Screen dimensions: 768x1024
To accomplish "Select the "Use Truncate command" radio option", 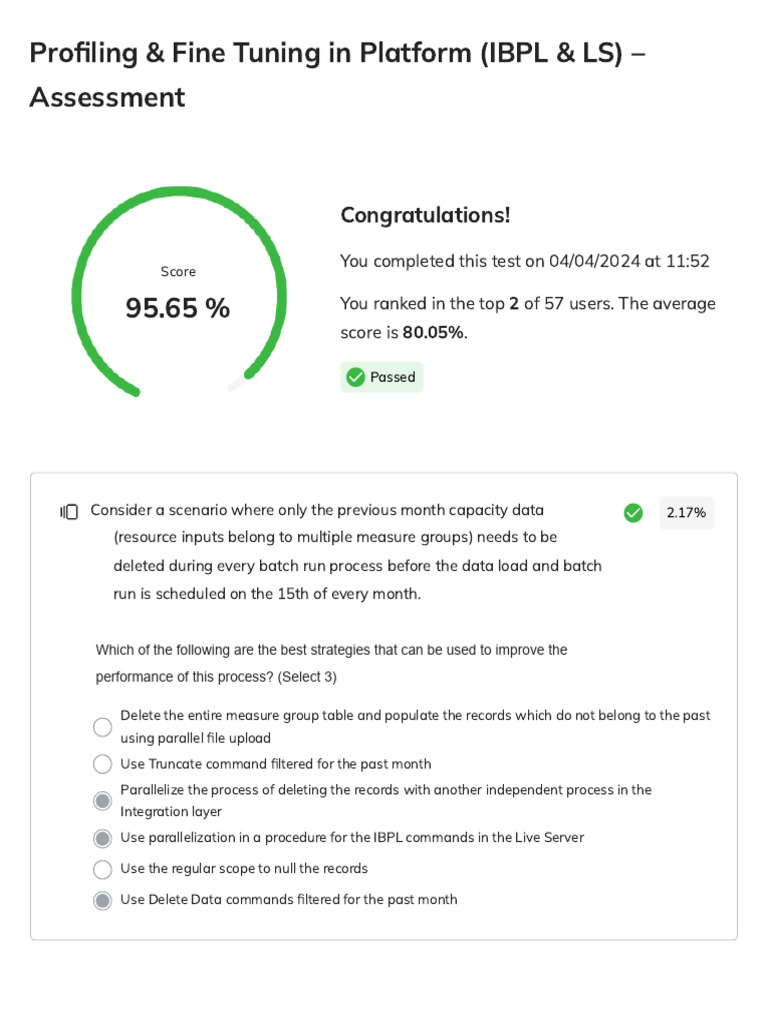I will (102, 764).
